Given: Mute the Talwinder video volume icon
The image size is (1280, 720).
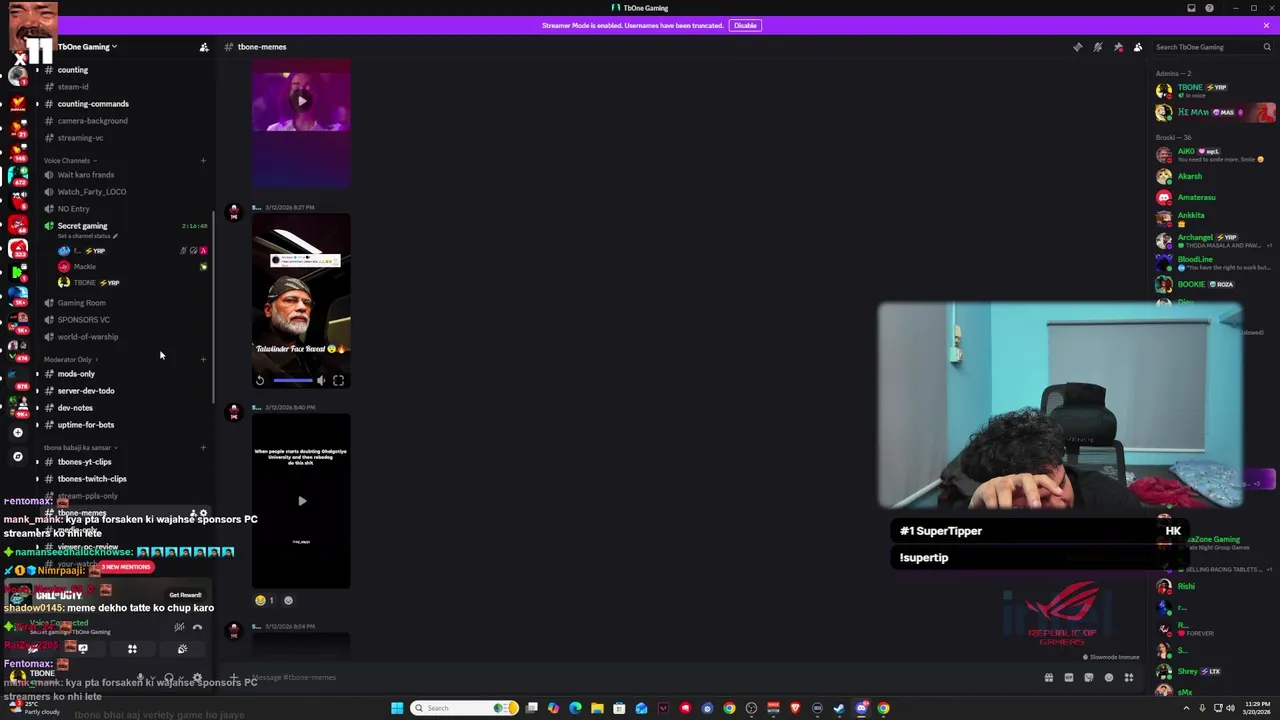Looking at the screenshot, I should point(321,380).
